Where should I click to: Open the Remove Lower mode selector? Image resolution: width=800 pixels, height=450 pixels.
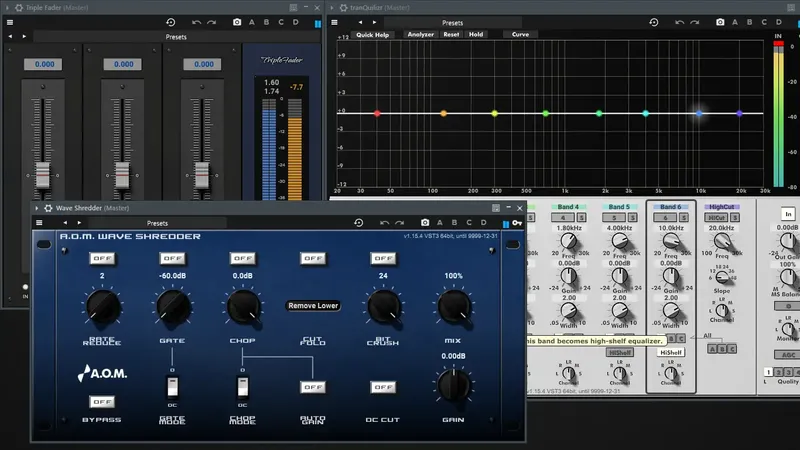click(313, 306)
